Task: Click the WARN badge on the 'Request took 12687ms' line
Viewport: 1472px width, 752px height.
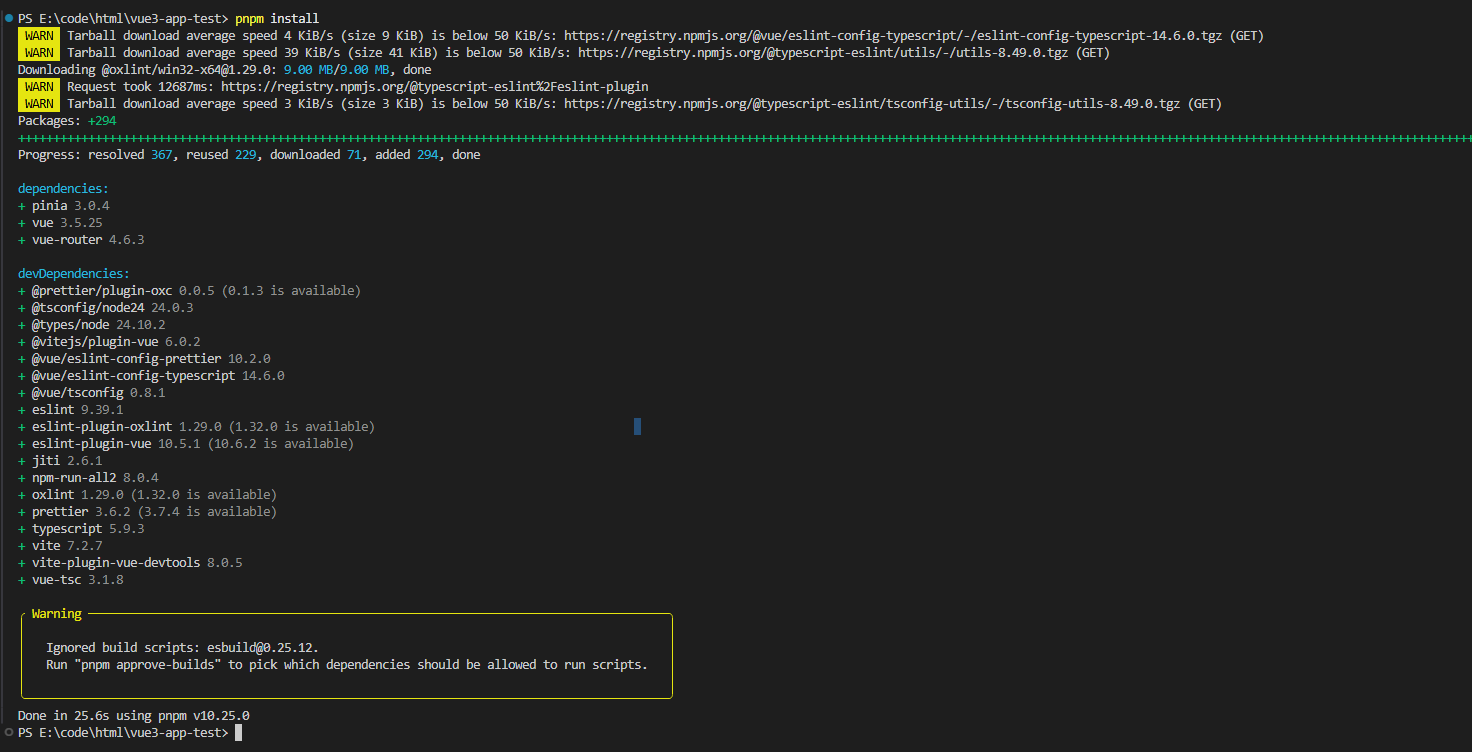Action: click(x=39, y=87)
